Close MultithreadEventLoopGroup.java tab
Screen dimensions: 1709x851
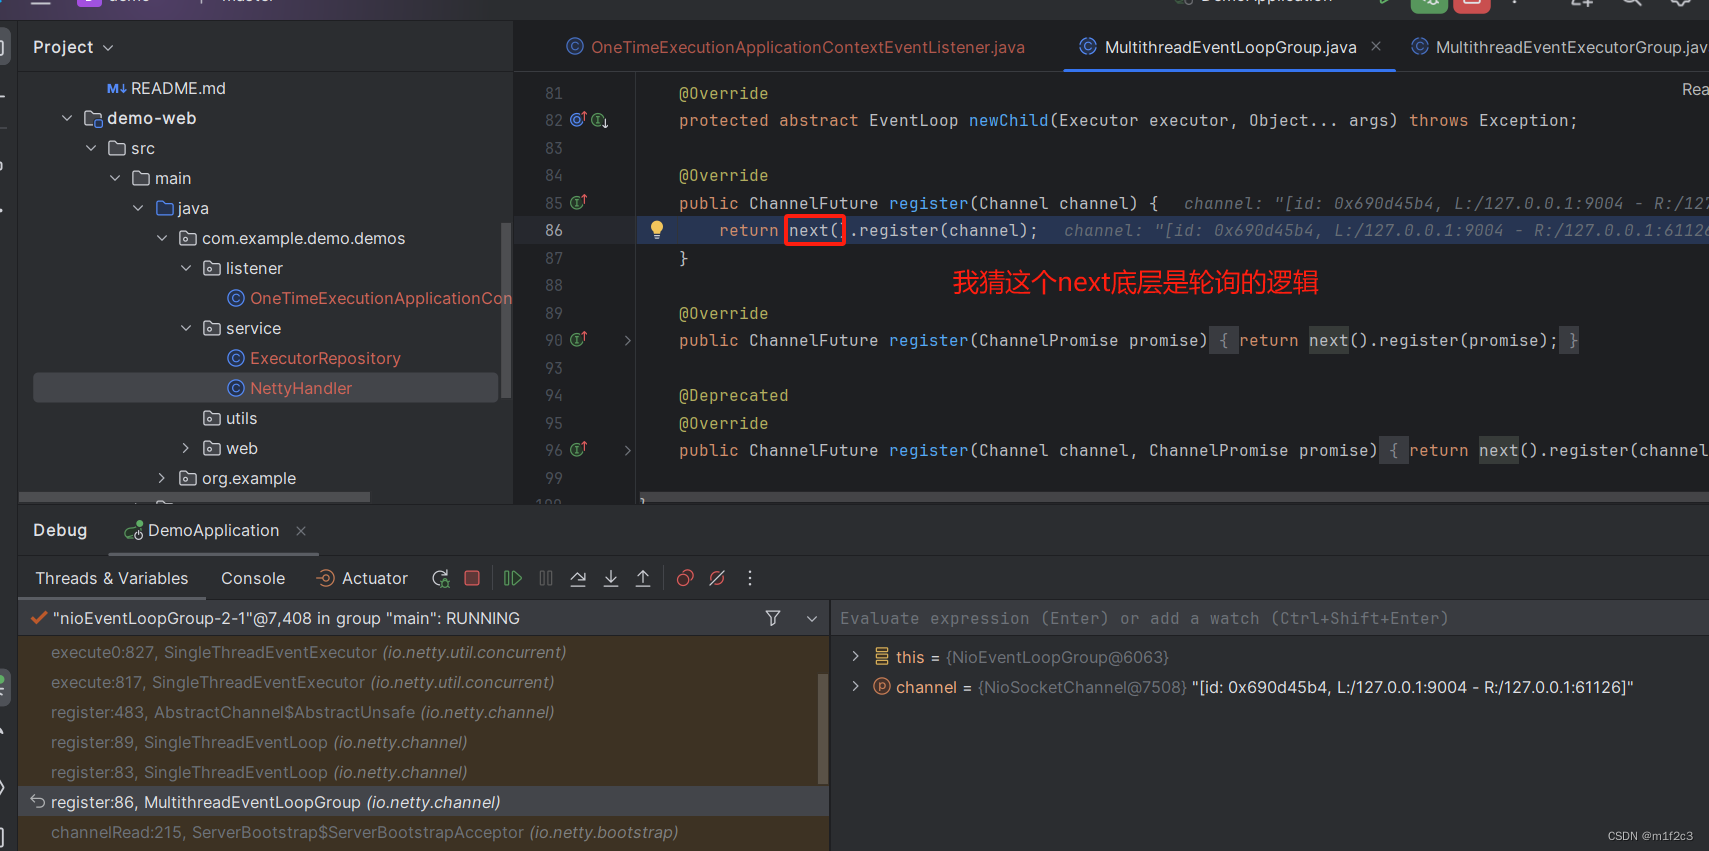pyautogui.click(x=1376, y=46)
